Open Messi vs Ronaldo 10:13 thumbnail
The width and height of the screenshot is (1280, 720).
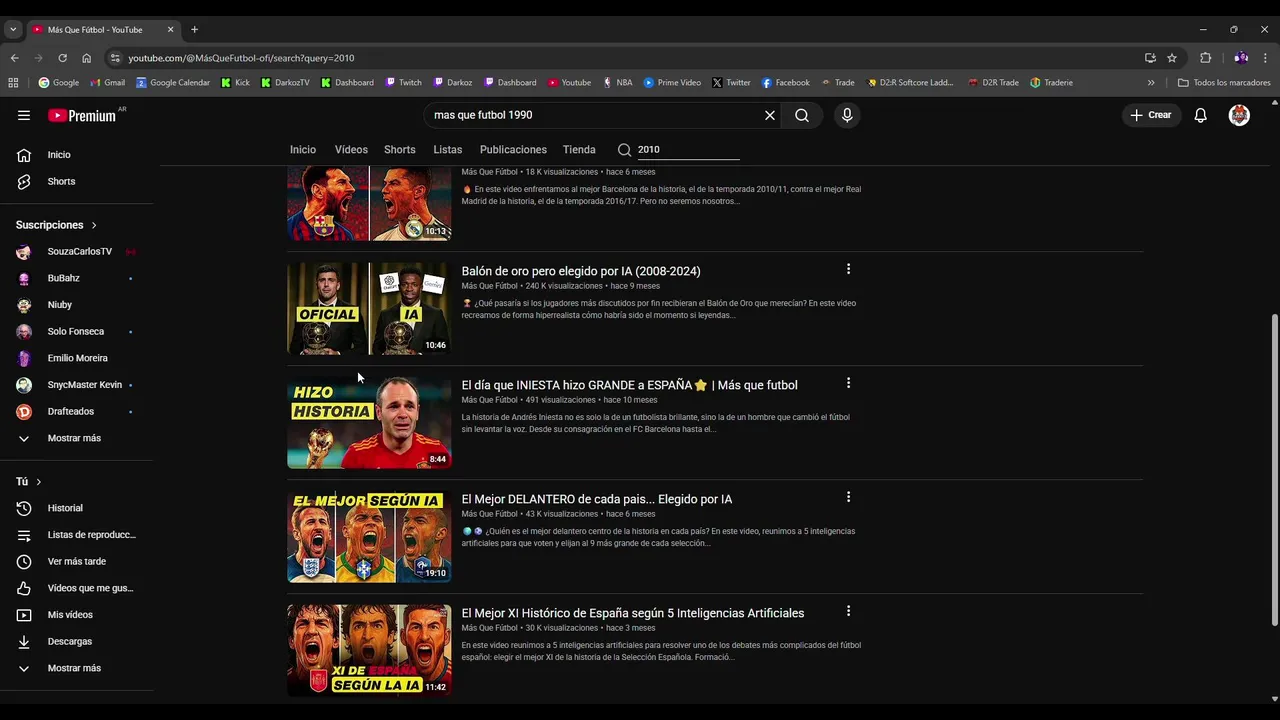pyautogui.click(x=369, y=203)
